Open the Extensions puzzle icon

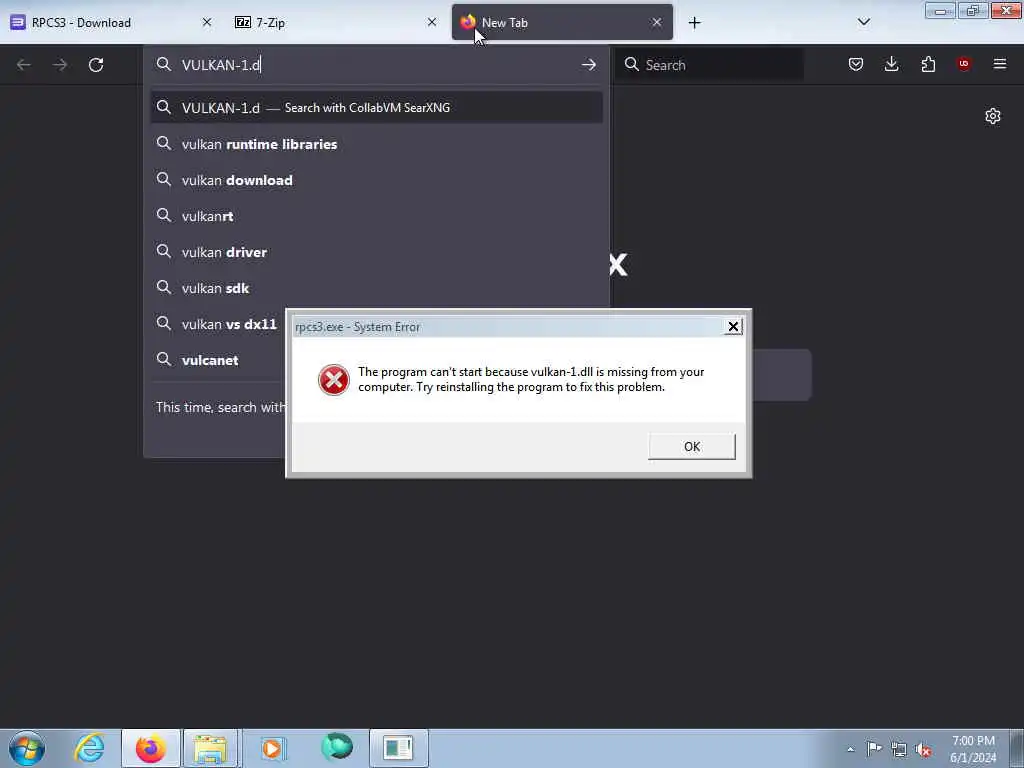pyautogui.click(x=928, y=64)
